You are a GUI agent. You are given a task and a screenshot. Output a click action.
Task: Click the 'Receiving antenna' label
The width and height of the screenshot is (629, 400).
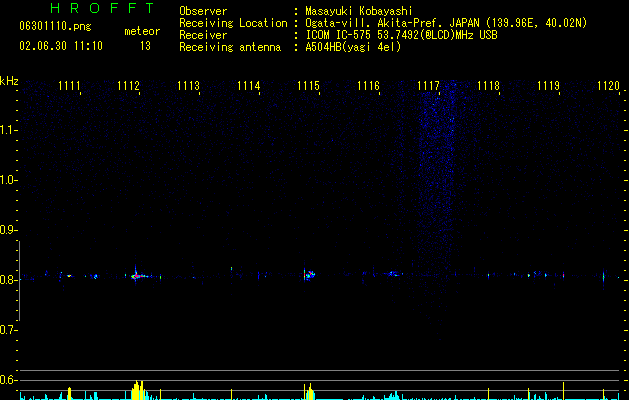[230, 47]
